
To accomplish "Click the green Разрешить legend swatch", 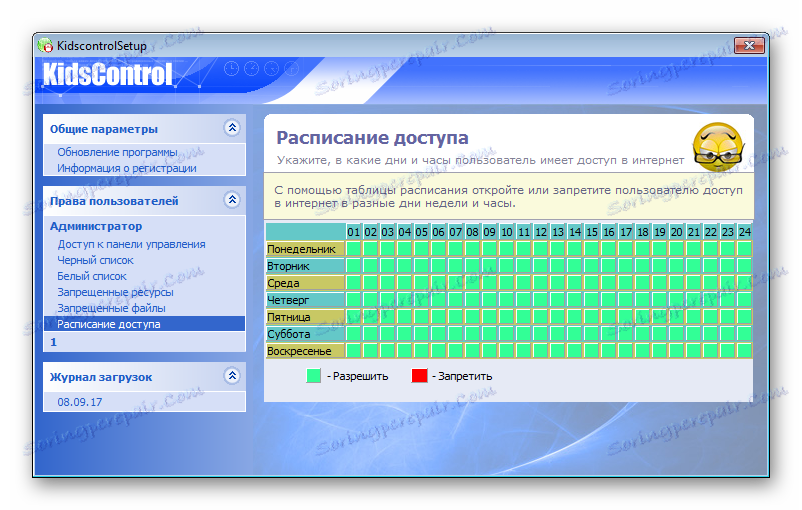I will [313, 375].
